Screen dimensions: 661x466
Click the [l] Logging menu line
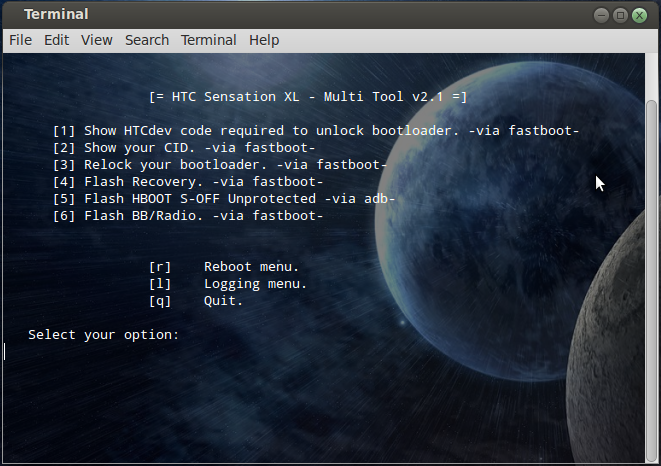[x=228, y=284]
